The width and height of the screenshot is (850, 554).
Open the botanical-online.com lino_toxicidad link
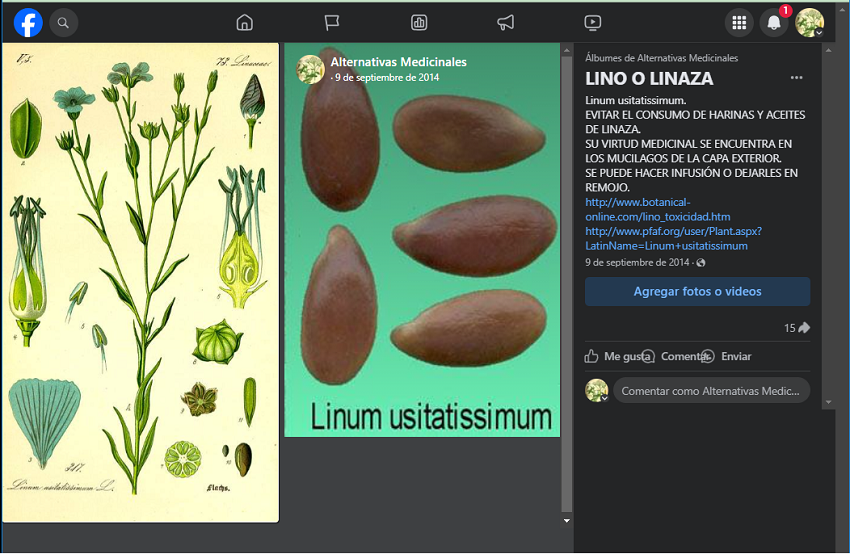point(658,209)
